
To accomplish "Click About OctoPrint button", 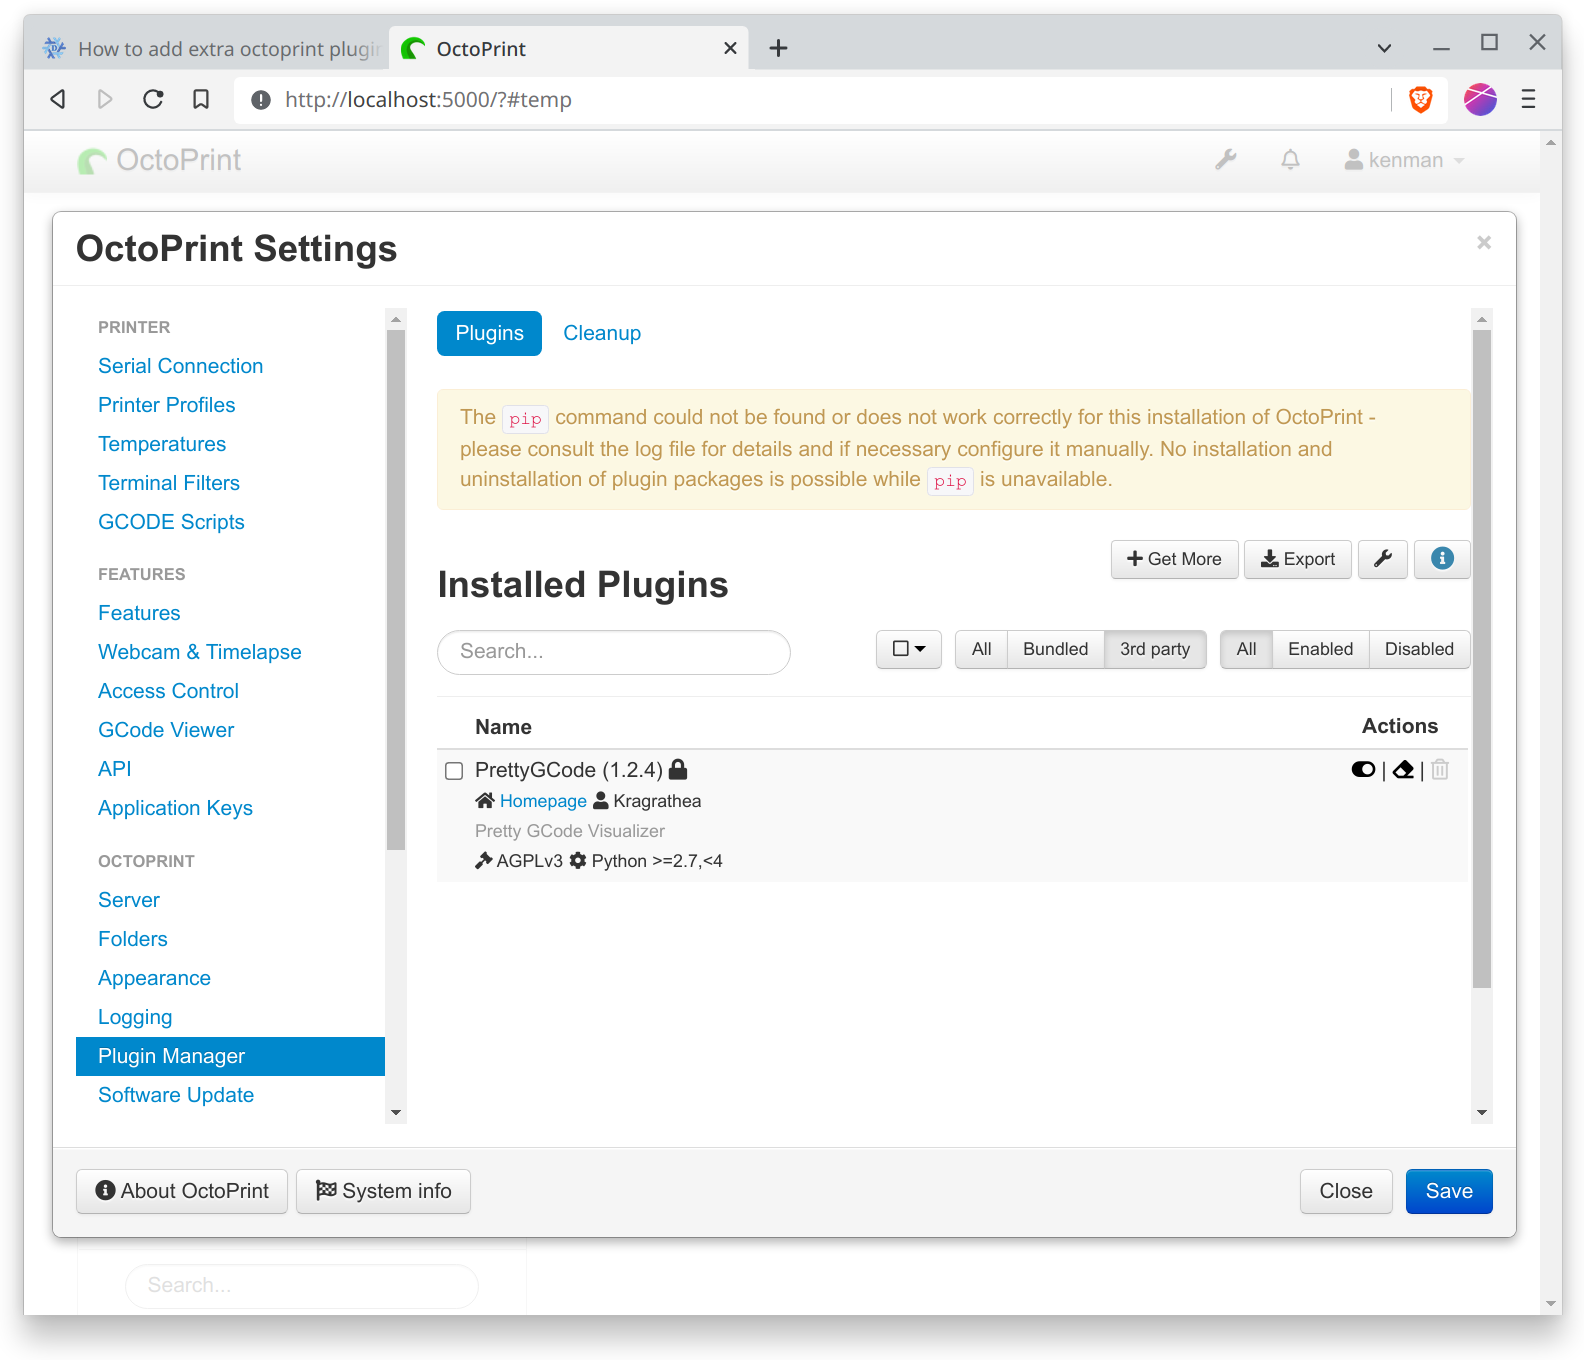I will click(x=182, y=1191).
